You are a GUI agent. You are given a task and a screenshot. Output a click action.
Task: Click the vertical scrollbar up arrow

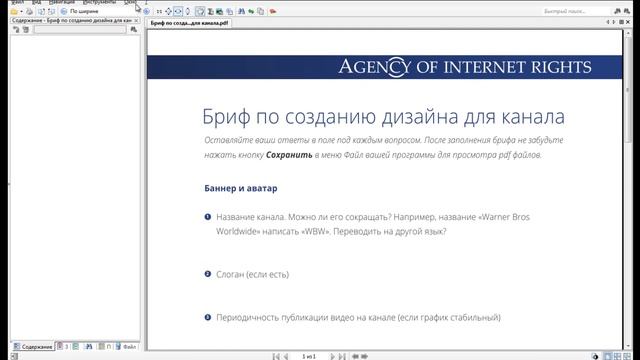(x=627, y=32)
